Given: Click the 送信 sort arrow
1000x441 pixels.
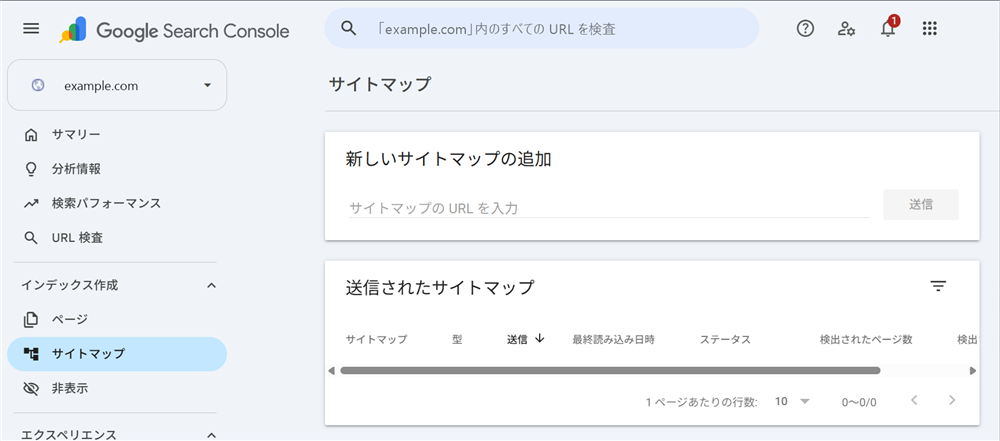Looking at the screenshot, I should (x=540, y=339).
